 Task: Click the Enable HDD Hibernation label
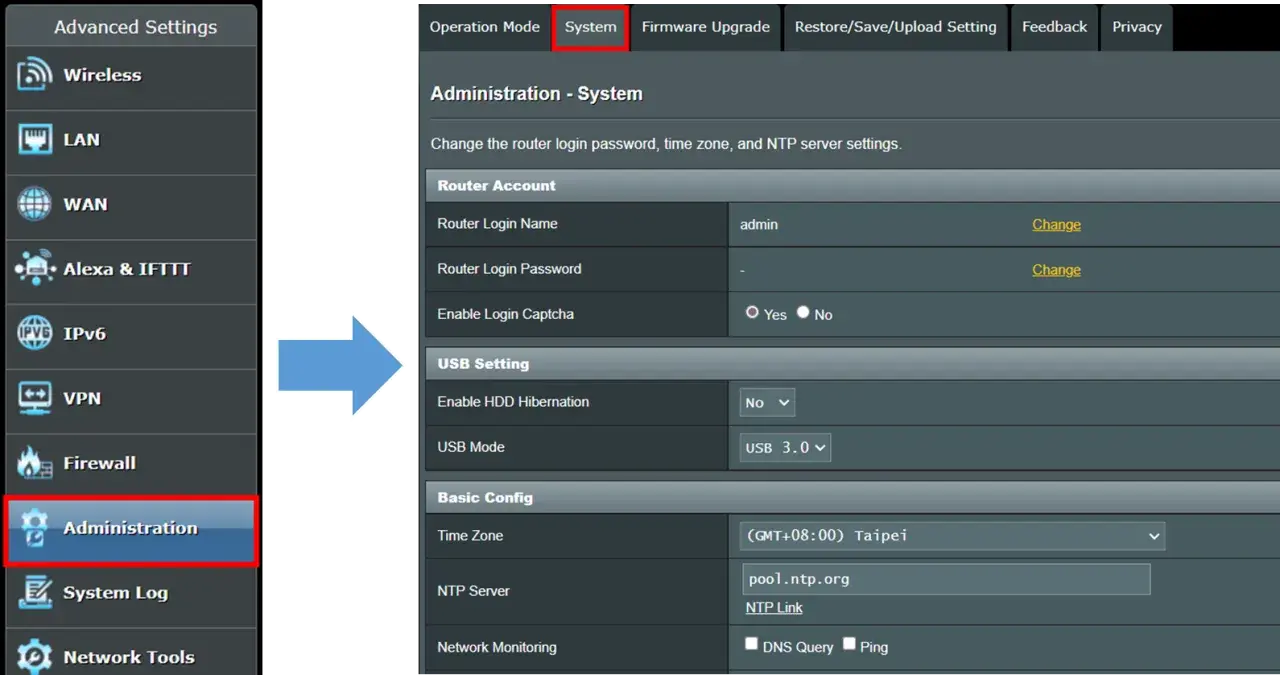pyautogui.click(x=513, y=402)
